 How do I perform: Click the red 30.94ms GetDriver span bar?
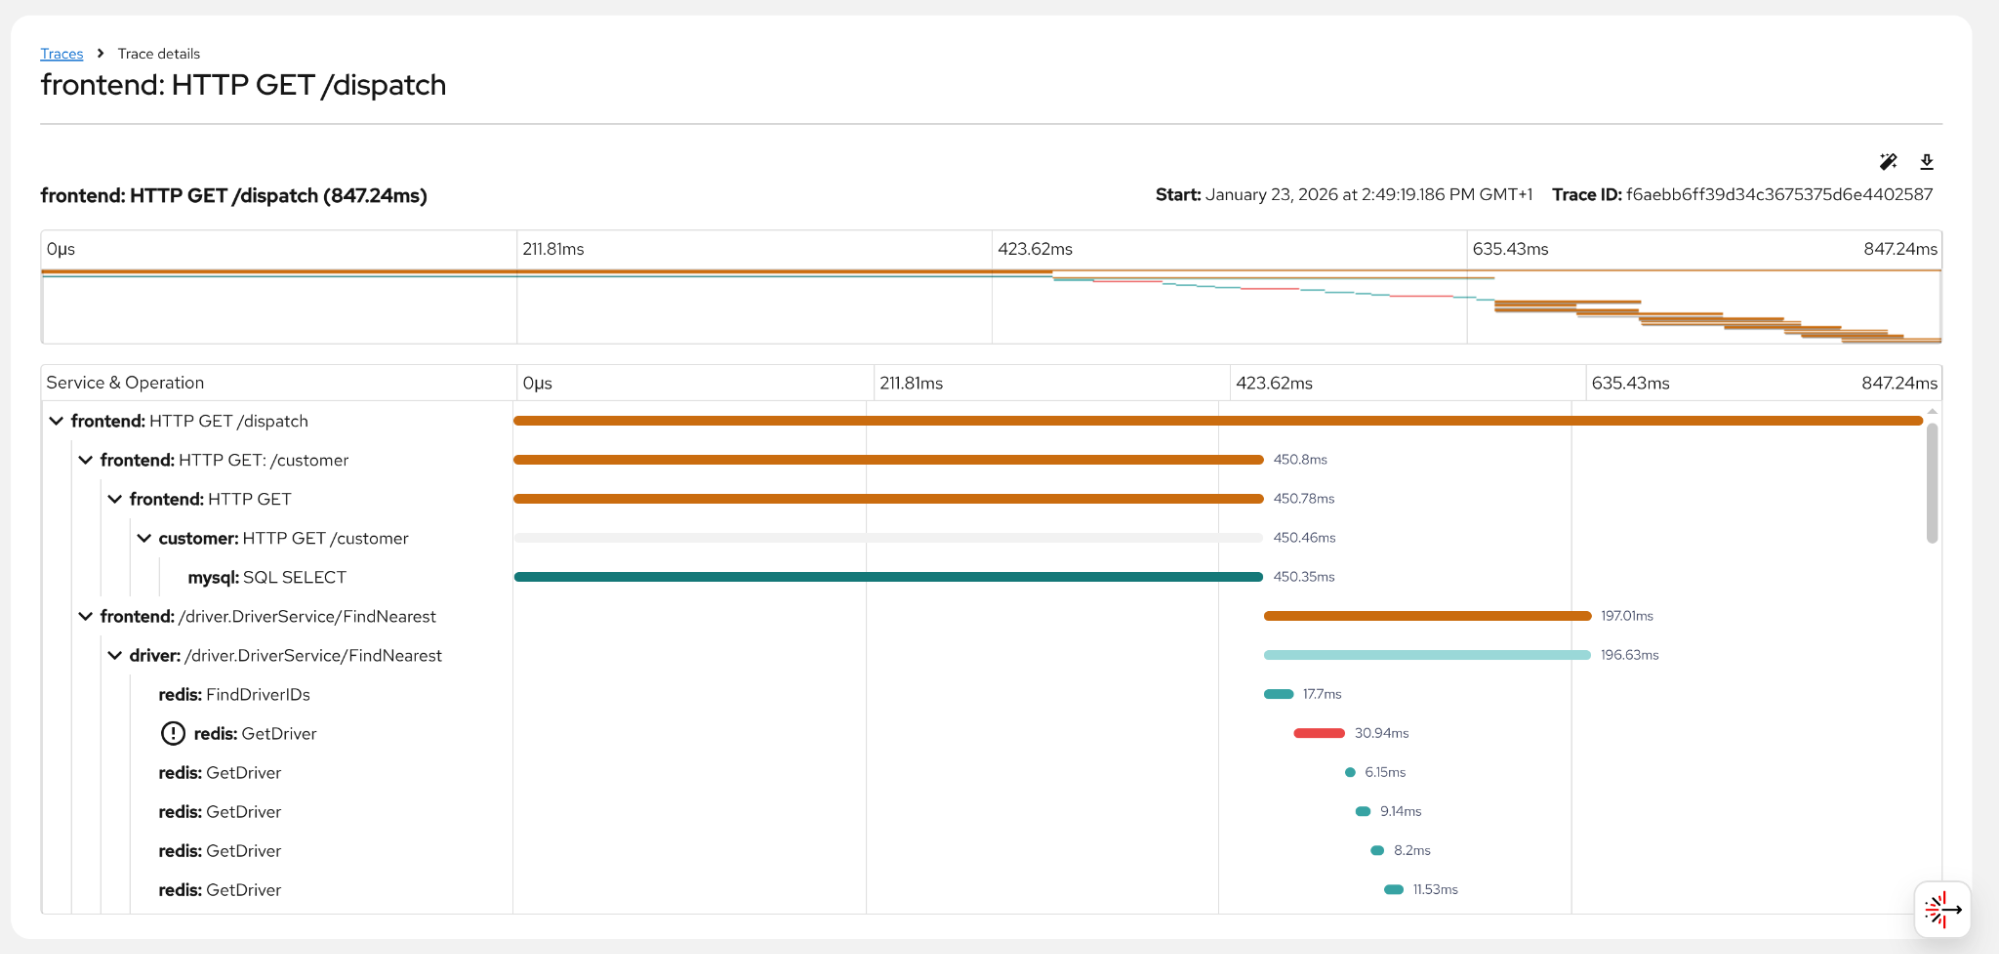pyautogui.click(x=1318, y=733)
